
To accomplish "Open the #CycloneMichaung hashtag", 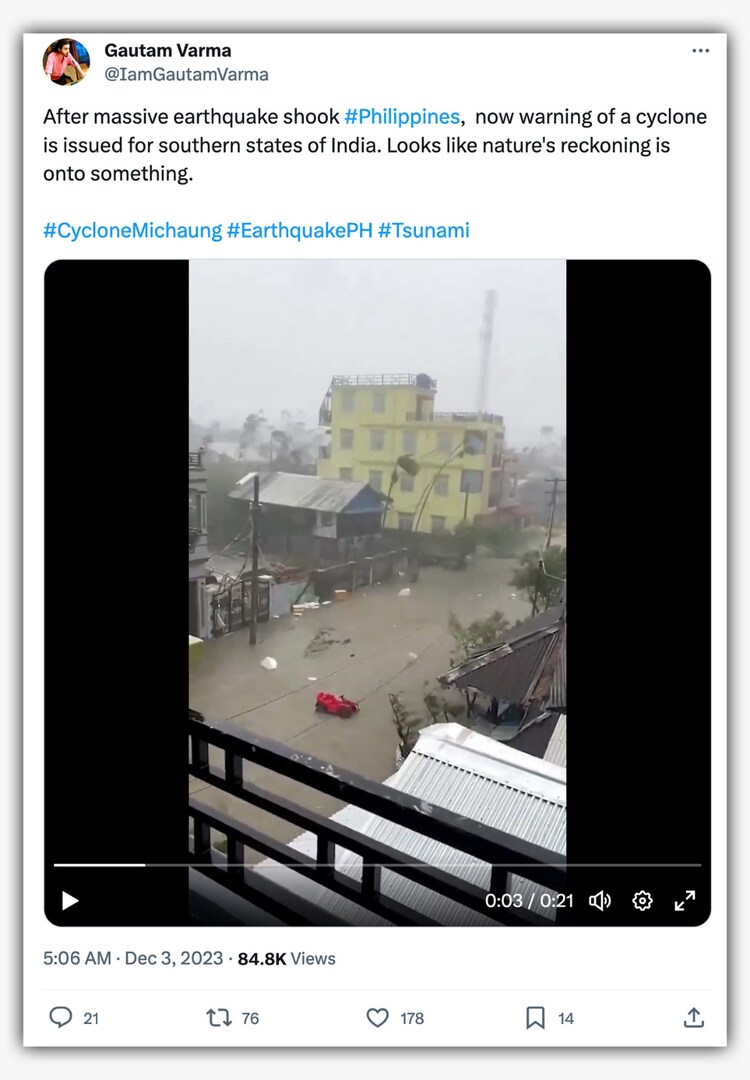I will [x=132, y=231].
